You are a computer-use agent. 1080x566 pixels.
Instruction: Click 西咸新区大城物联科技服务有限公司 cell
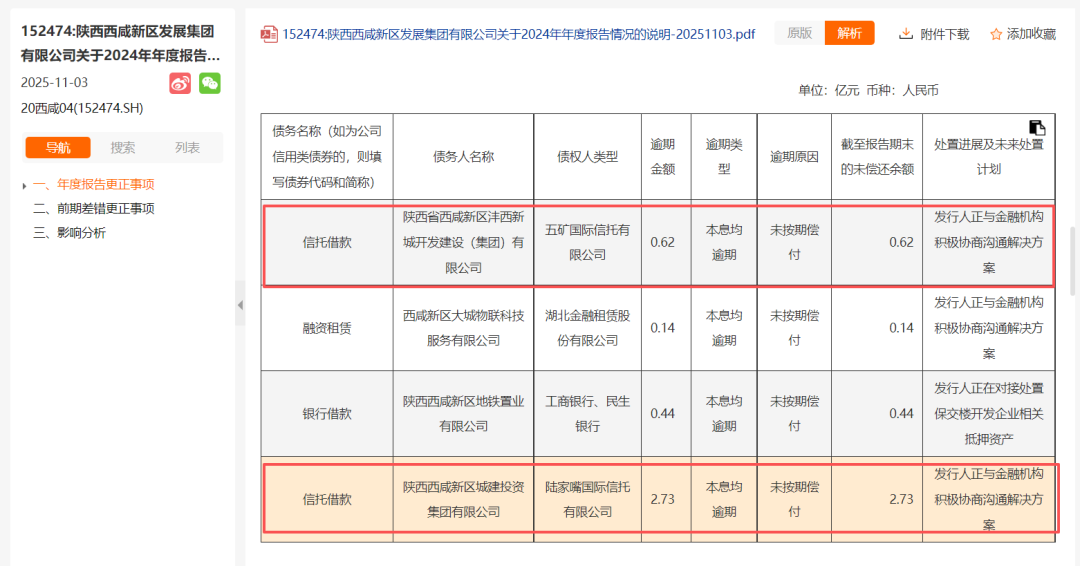tap(464, 328)
